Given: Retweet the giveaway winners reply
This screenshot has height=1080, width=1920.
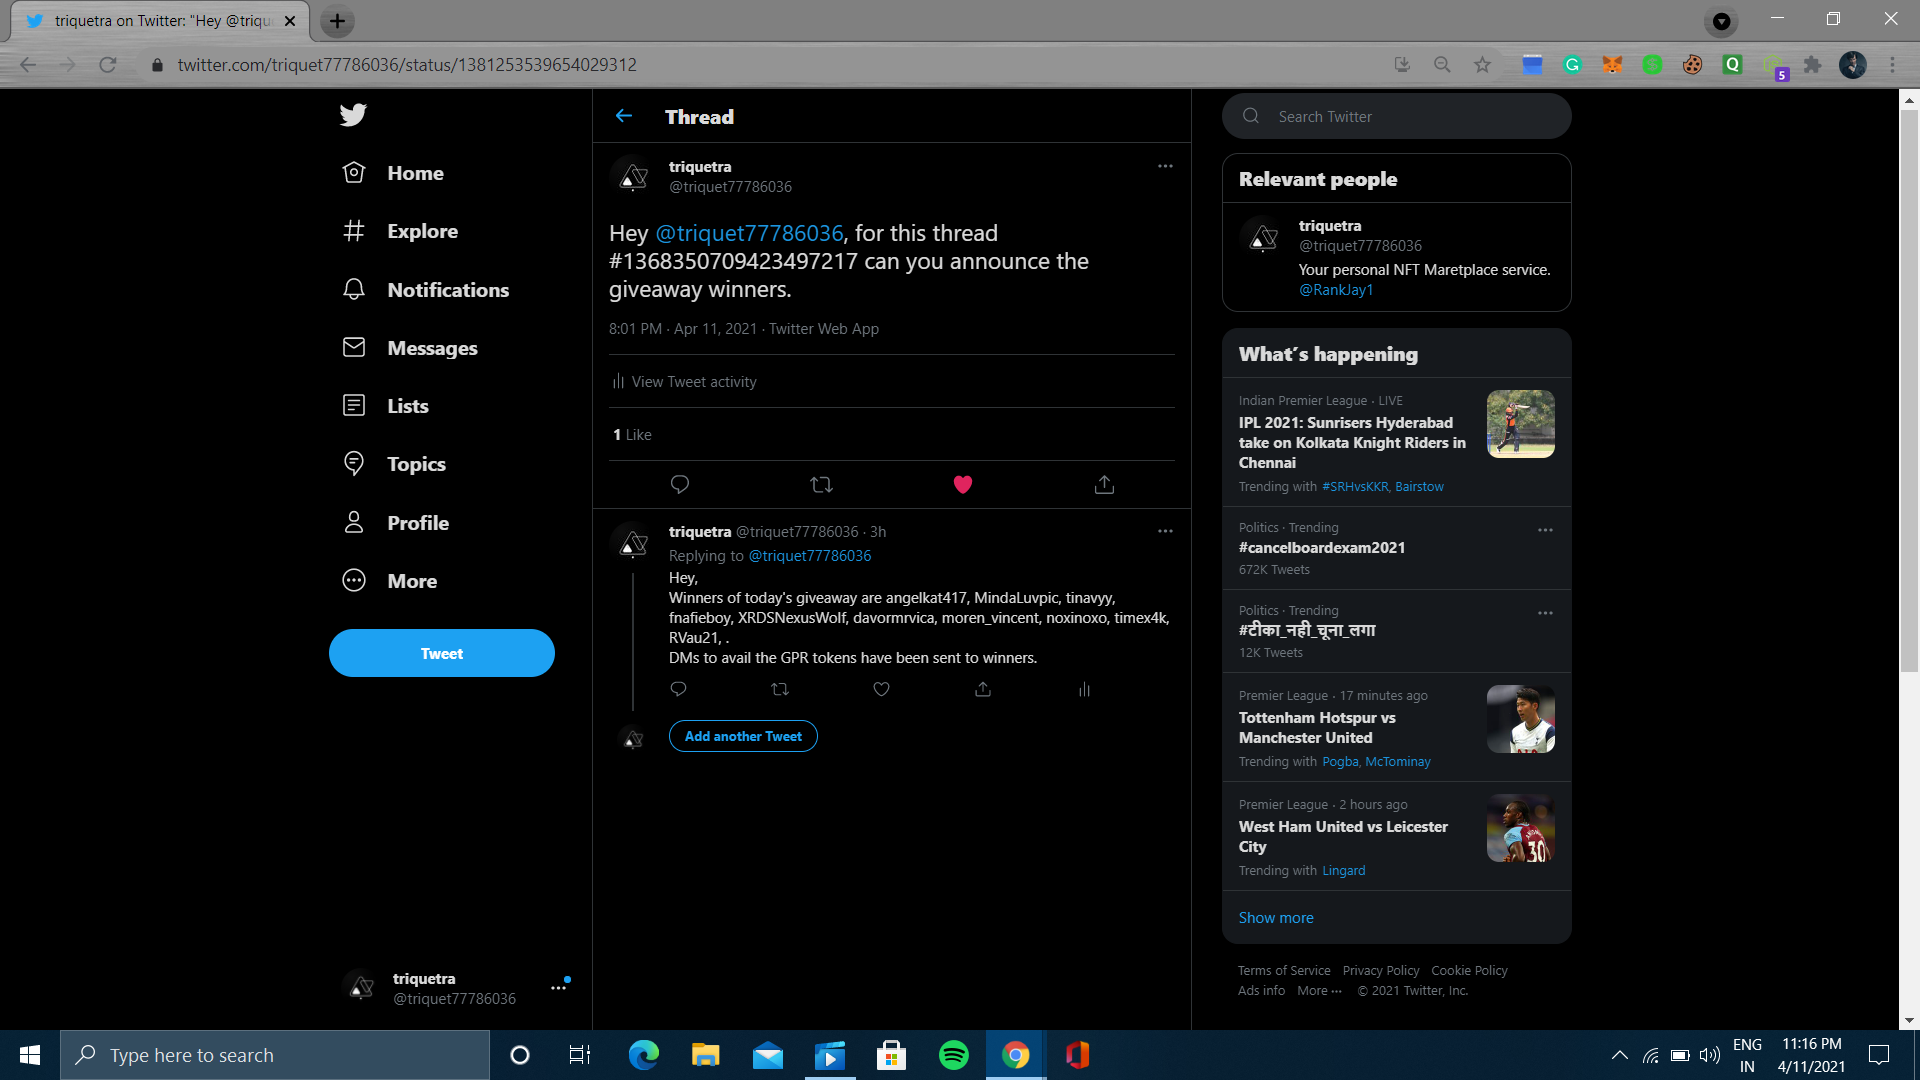Looking at the screenshot, I should pos(780,689).
